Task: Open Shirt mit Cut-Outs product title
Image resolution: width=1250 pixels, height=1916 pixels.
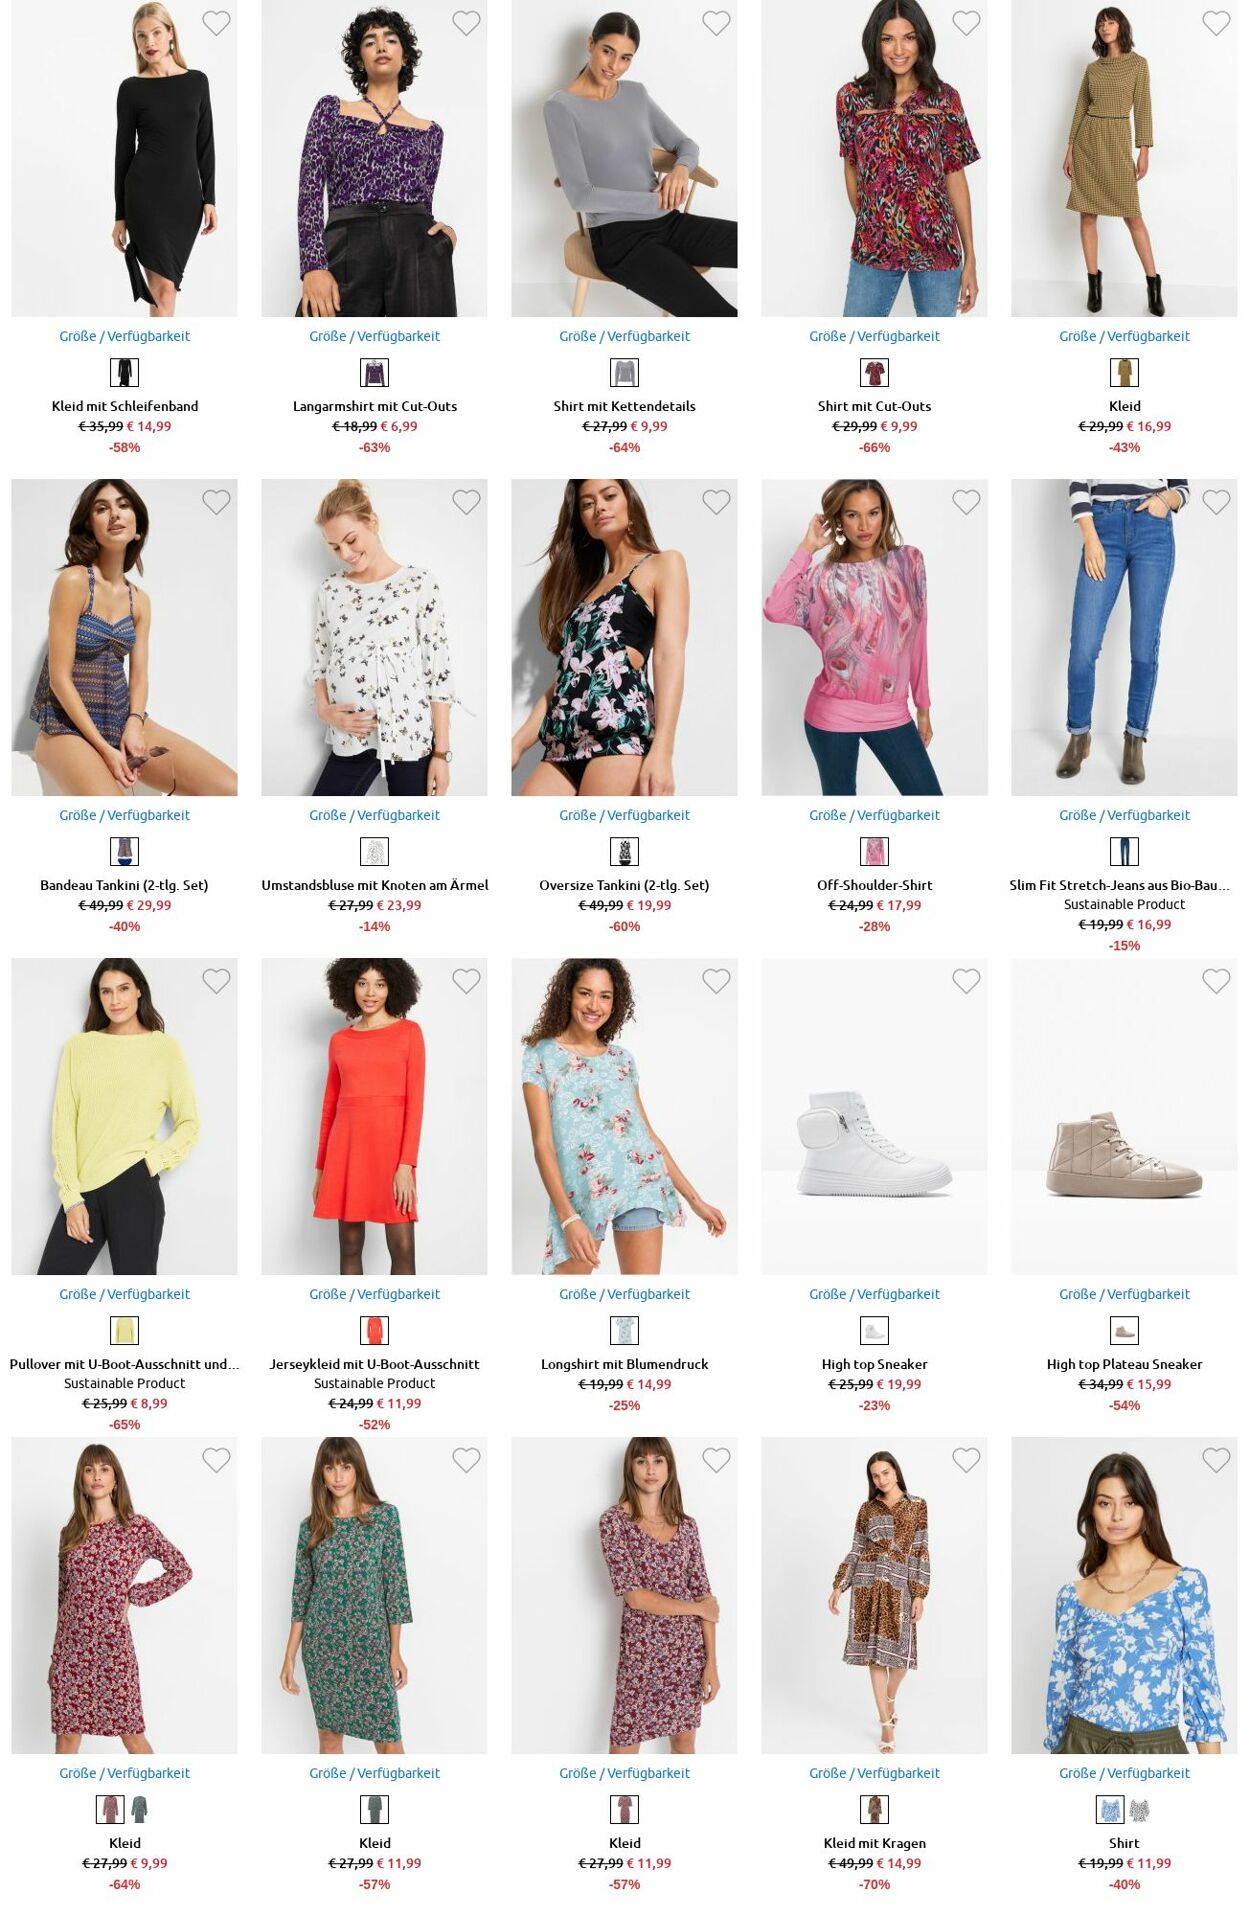Action: point(874,406)
